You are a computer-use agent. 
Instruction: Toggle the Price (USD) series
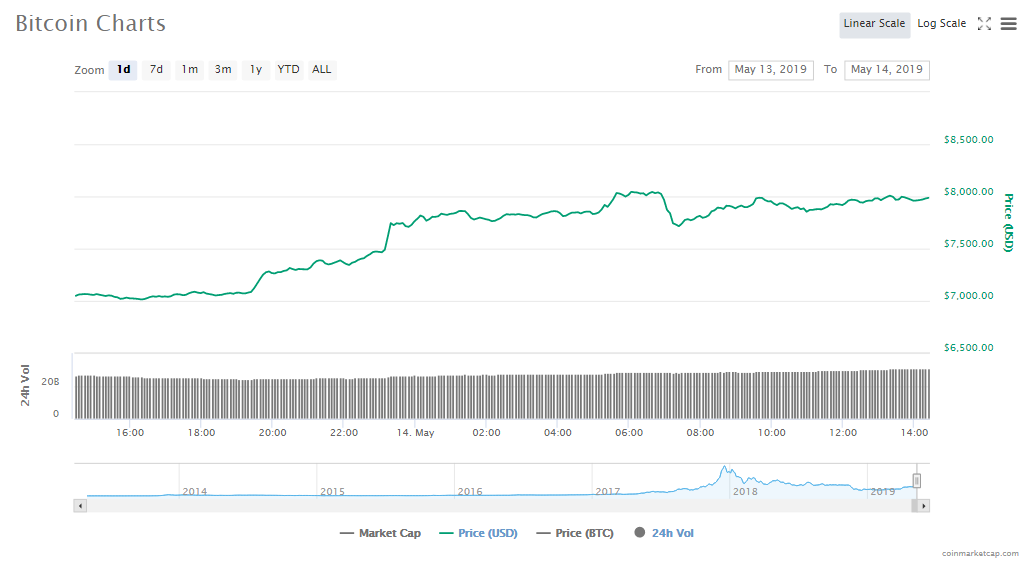[x=478, y=533]
